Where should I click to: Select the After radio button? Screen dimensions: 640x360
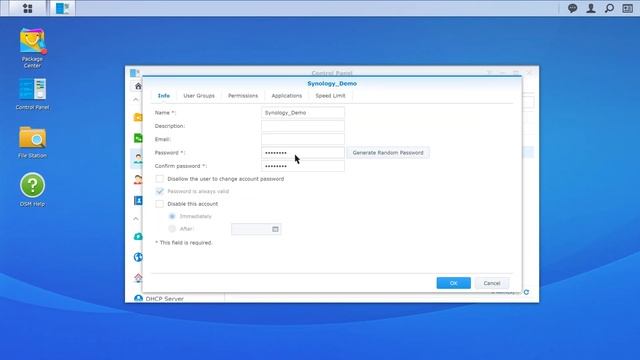(x=172, y=229)
